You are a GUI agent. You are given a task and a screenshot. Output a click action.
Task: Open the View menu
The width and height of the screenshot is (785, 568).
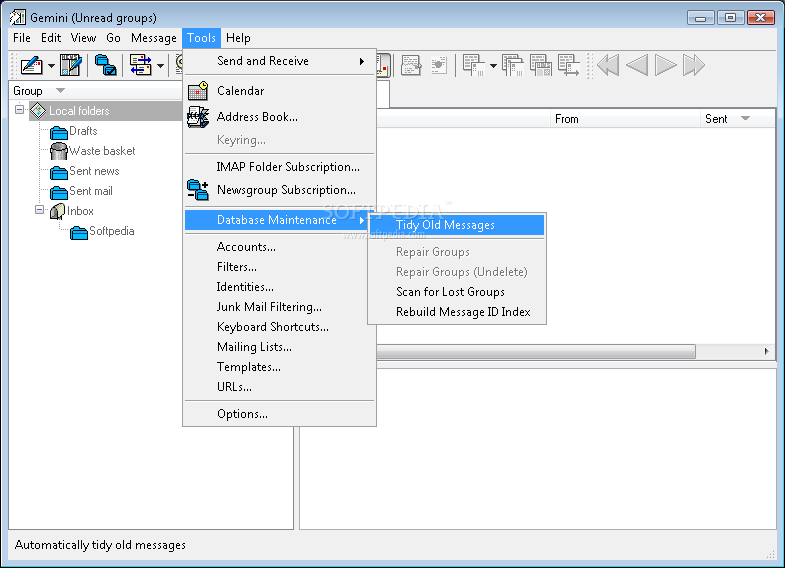tap(83, 38)
